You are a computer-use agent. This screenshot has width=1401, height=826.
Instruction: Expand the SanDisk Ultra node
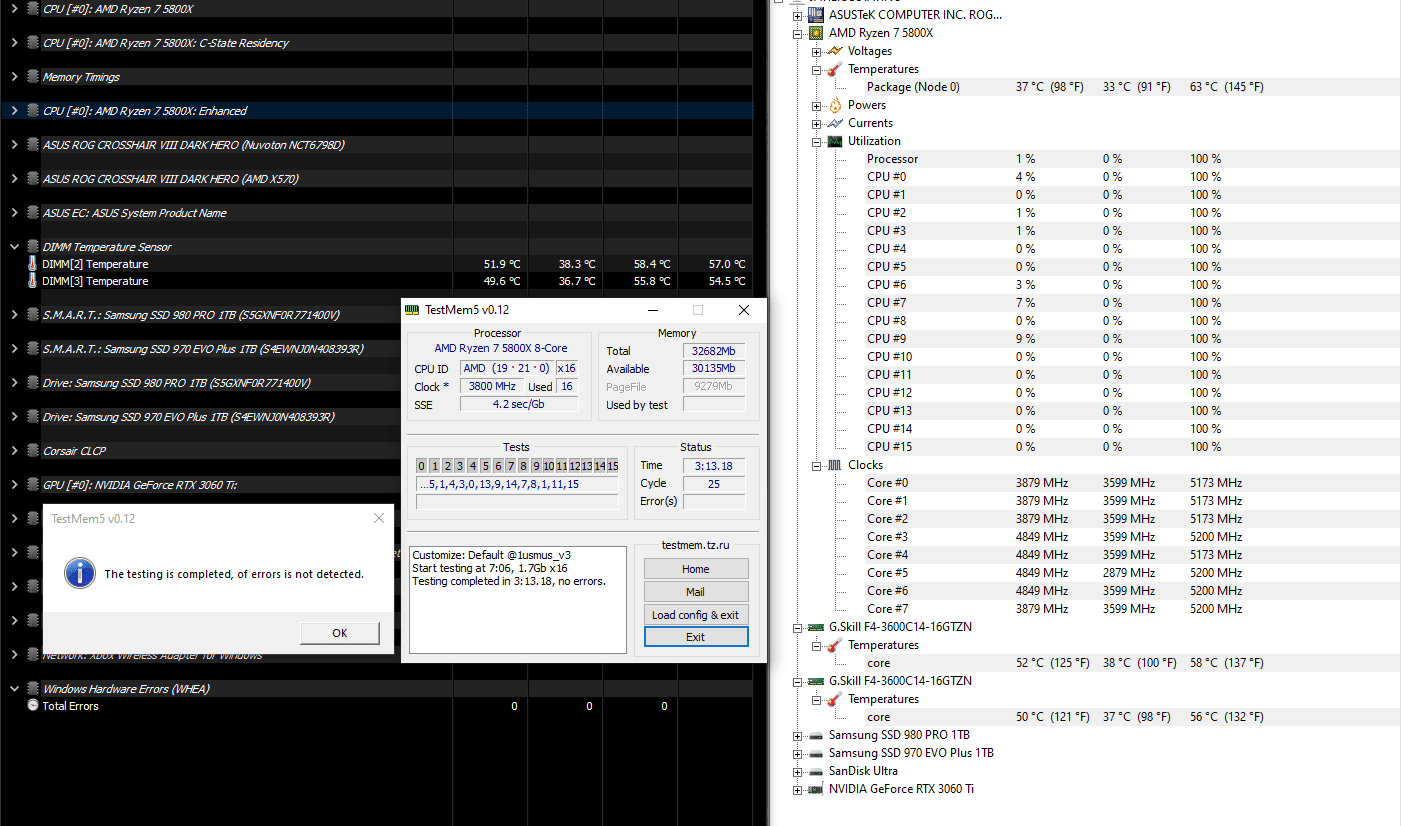pyautogui.click(x=797, y=771)
